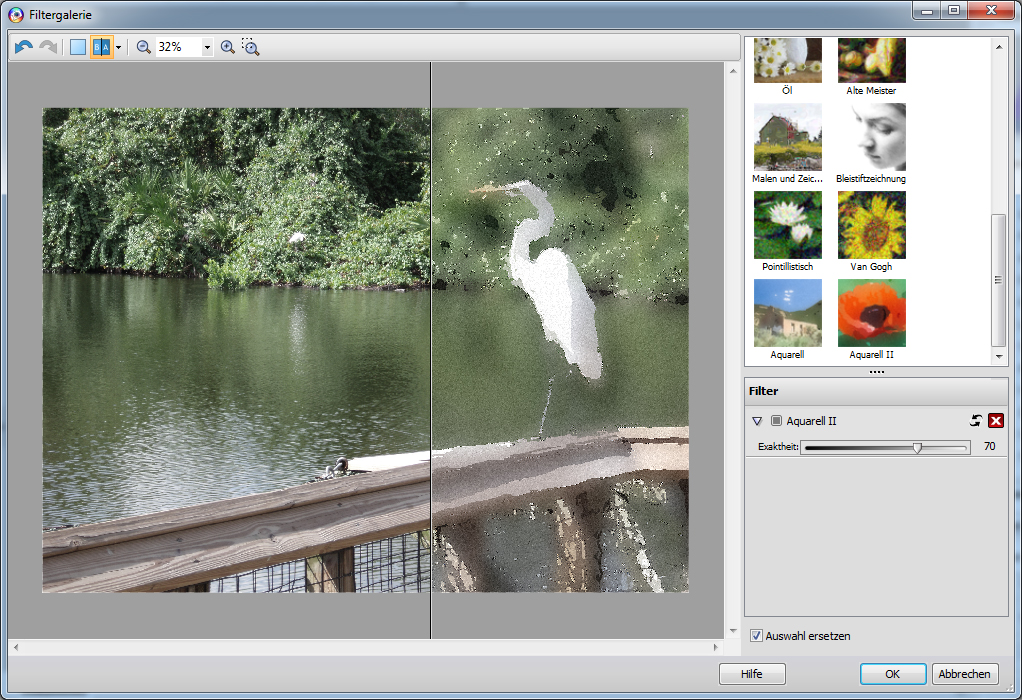The height and width of the screenshot is (700, 1022).
Task: Toggle the Auswahl ersetzen checkbox
Action: (x=756, y=635)
